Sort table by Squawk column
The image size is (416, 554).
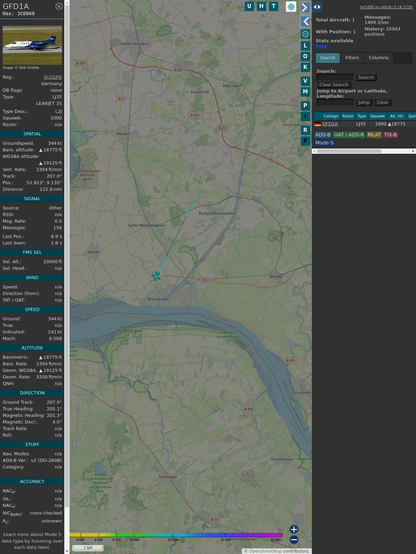pos(377,116)
